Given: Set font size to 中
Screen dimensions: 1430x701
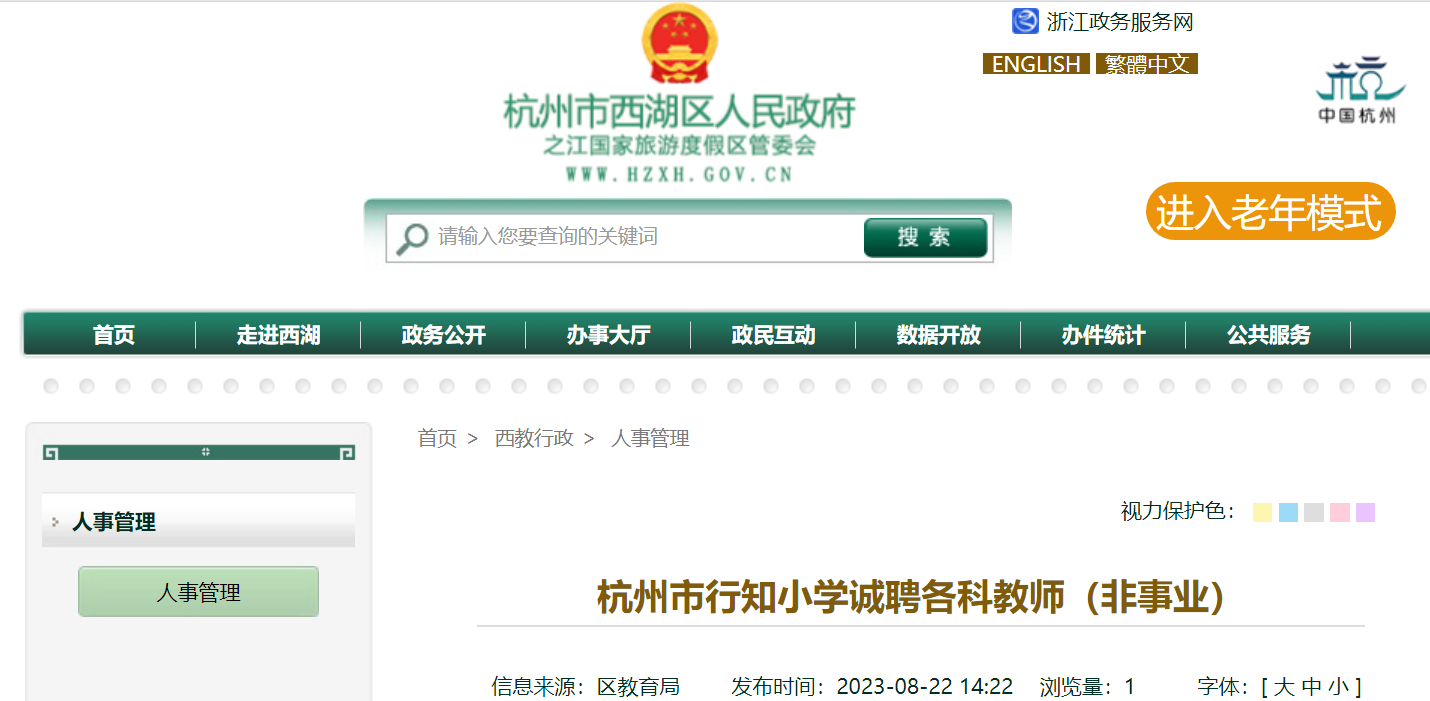Looking at the screenshot, I should pos(1311,687).
